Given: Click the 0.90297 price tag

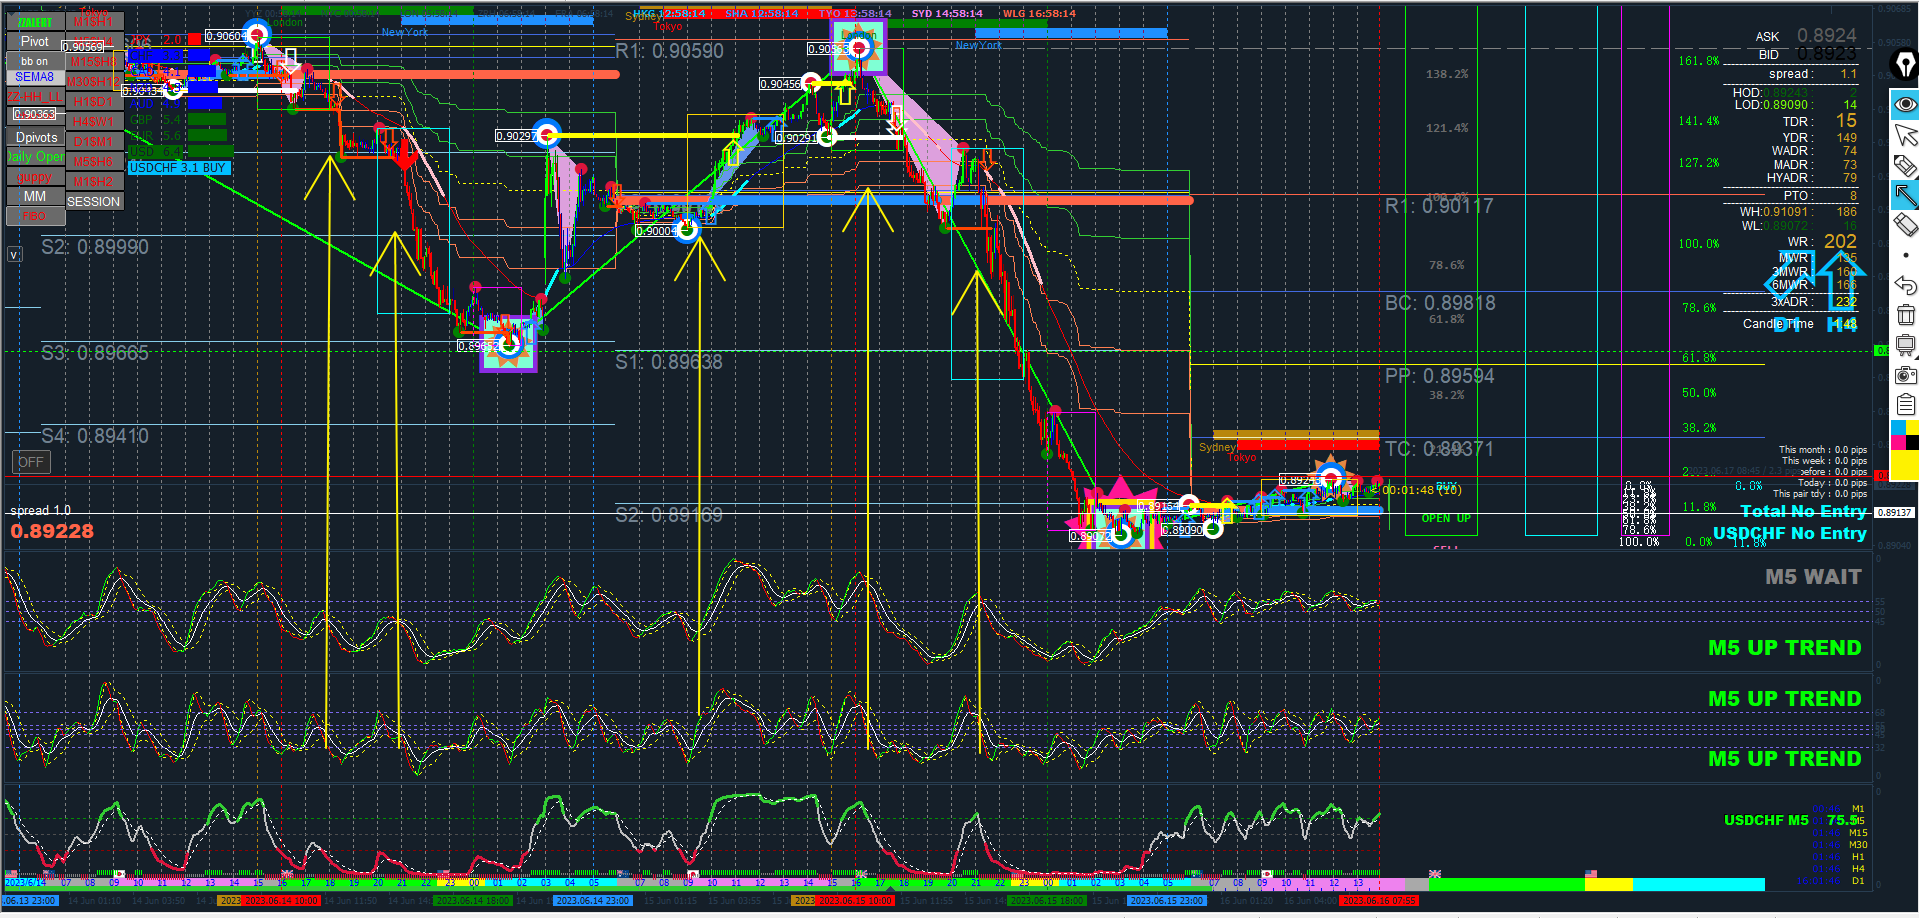Looking at the screenshot, I should pyautogui.click(x=516, y=136).
